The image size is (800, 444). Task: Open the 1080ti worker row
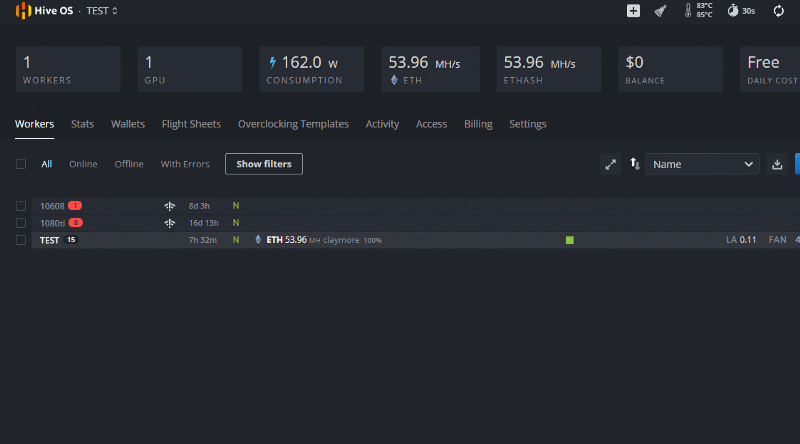52,223
